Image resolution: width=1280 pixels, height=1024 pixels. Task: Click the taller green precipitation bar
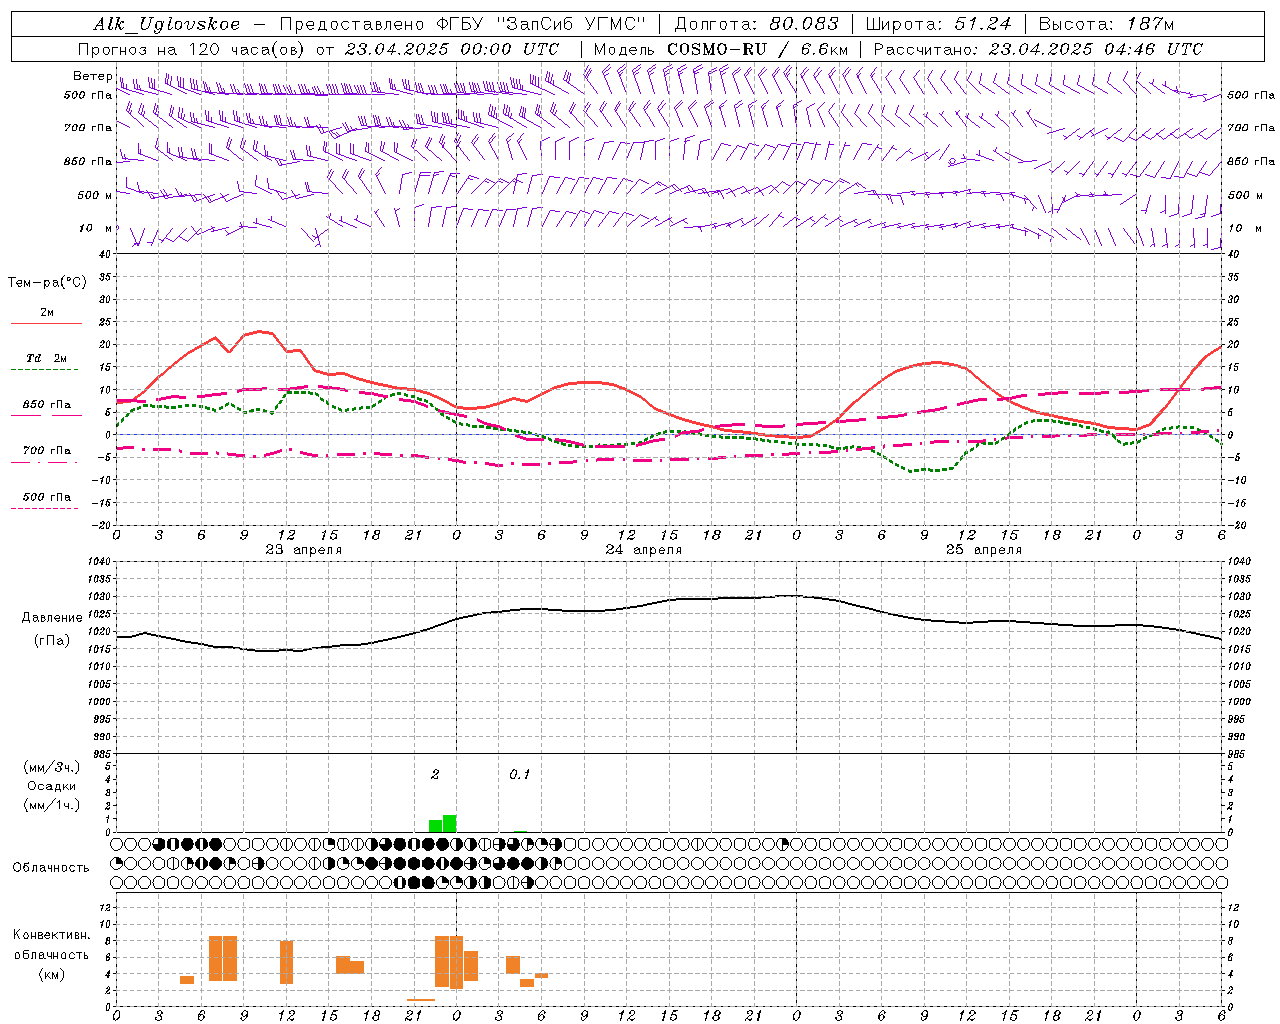tap(450, 824)
